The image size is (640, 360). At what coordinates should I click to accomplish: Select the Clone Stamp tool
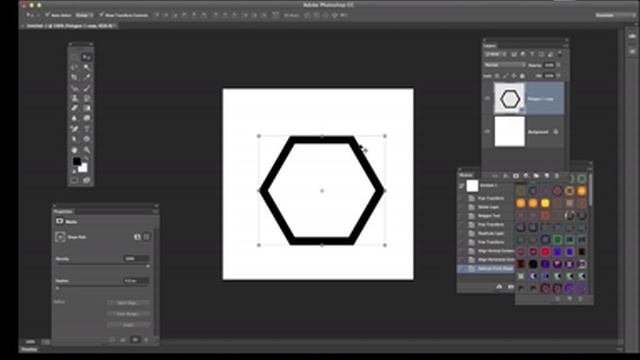pyautogui.click(x=75, y=98)
